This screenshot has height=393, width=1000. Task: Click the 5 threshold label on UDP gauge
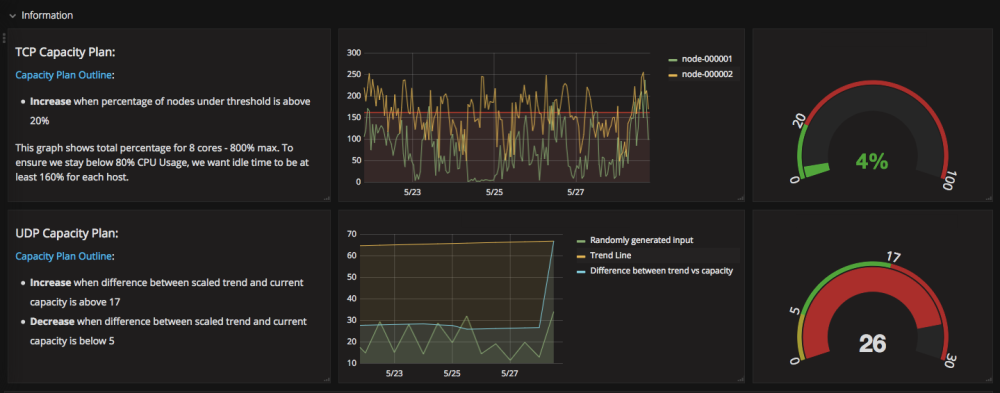coord(795,311)
